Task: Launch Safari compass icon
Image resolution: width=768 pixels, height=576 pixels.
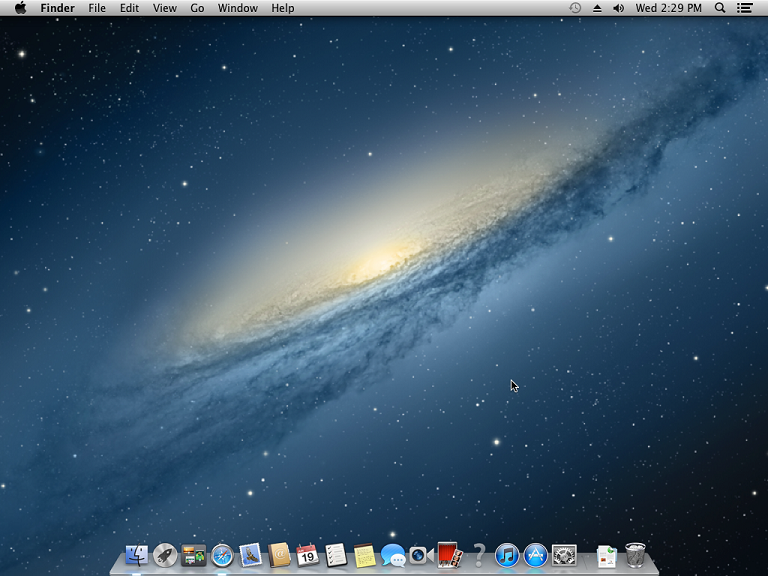Action: coord(222,555)
